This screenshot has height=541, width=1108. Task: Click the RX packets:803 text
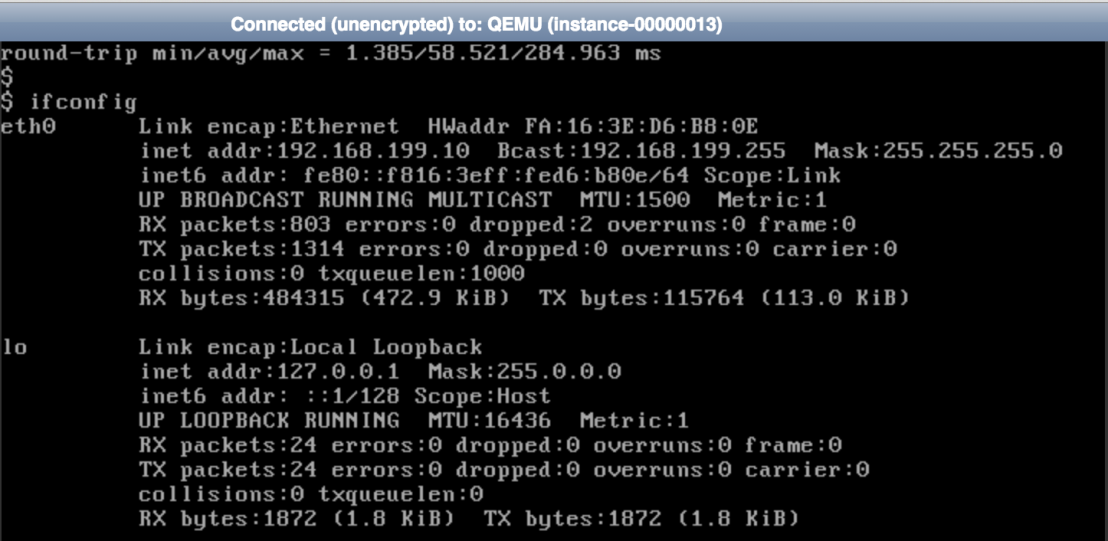tap(236, 225)
